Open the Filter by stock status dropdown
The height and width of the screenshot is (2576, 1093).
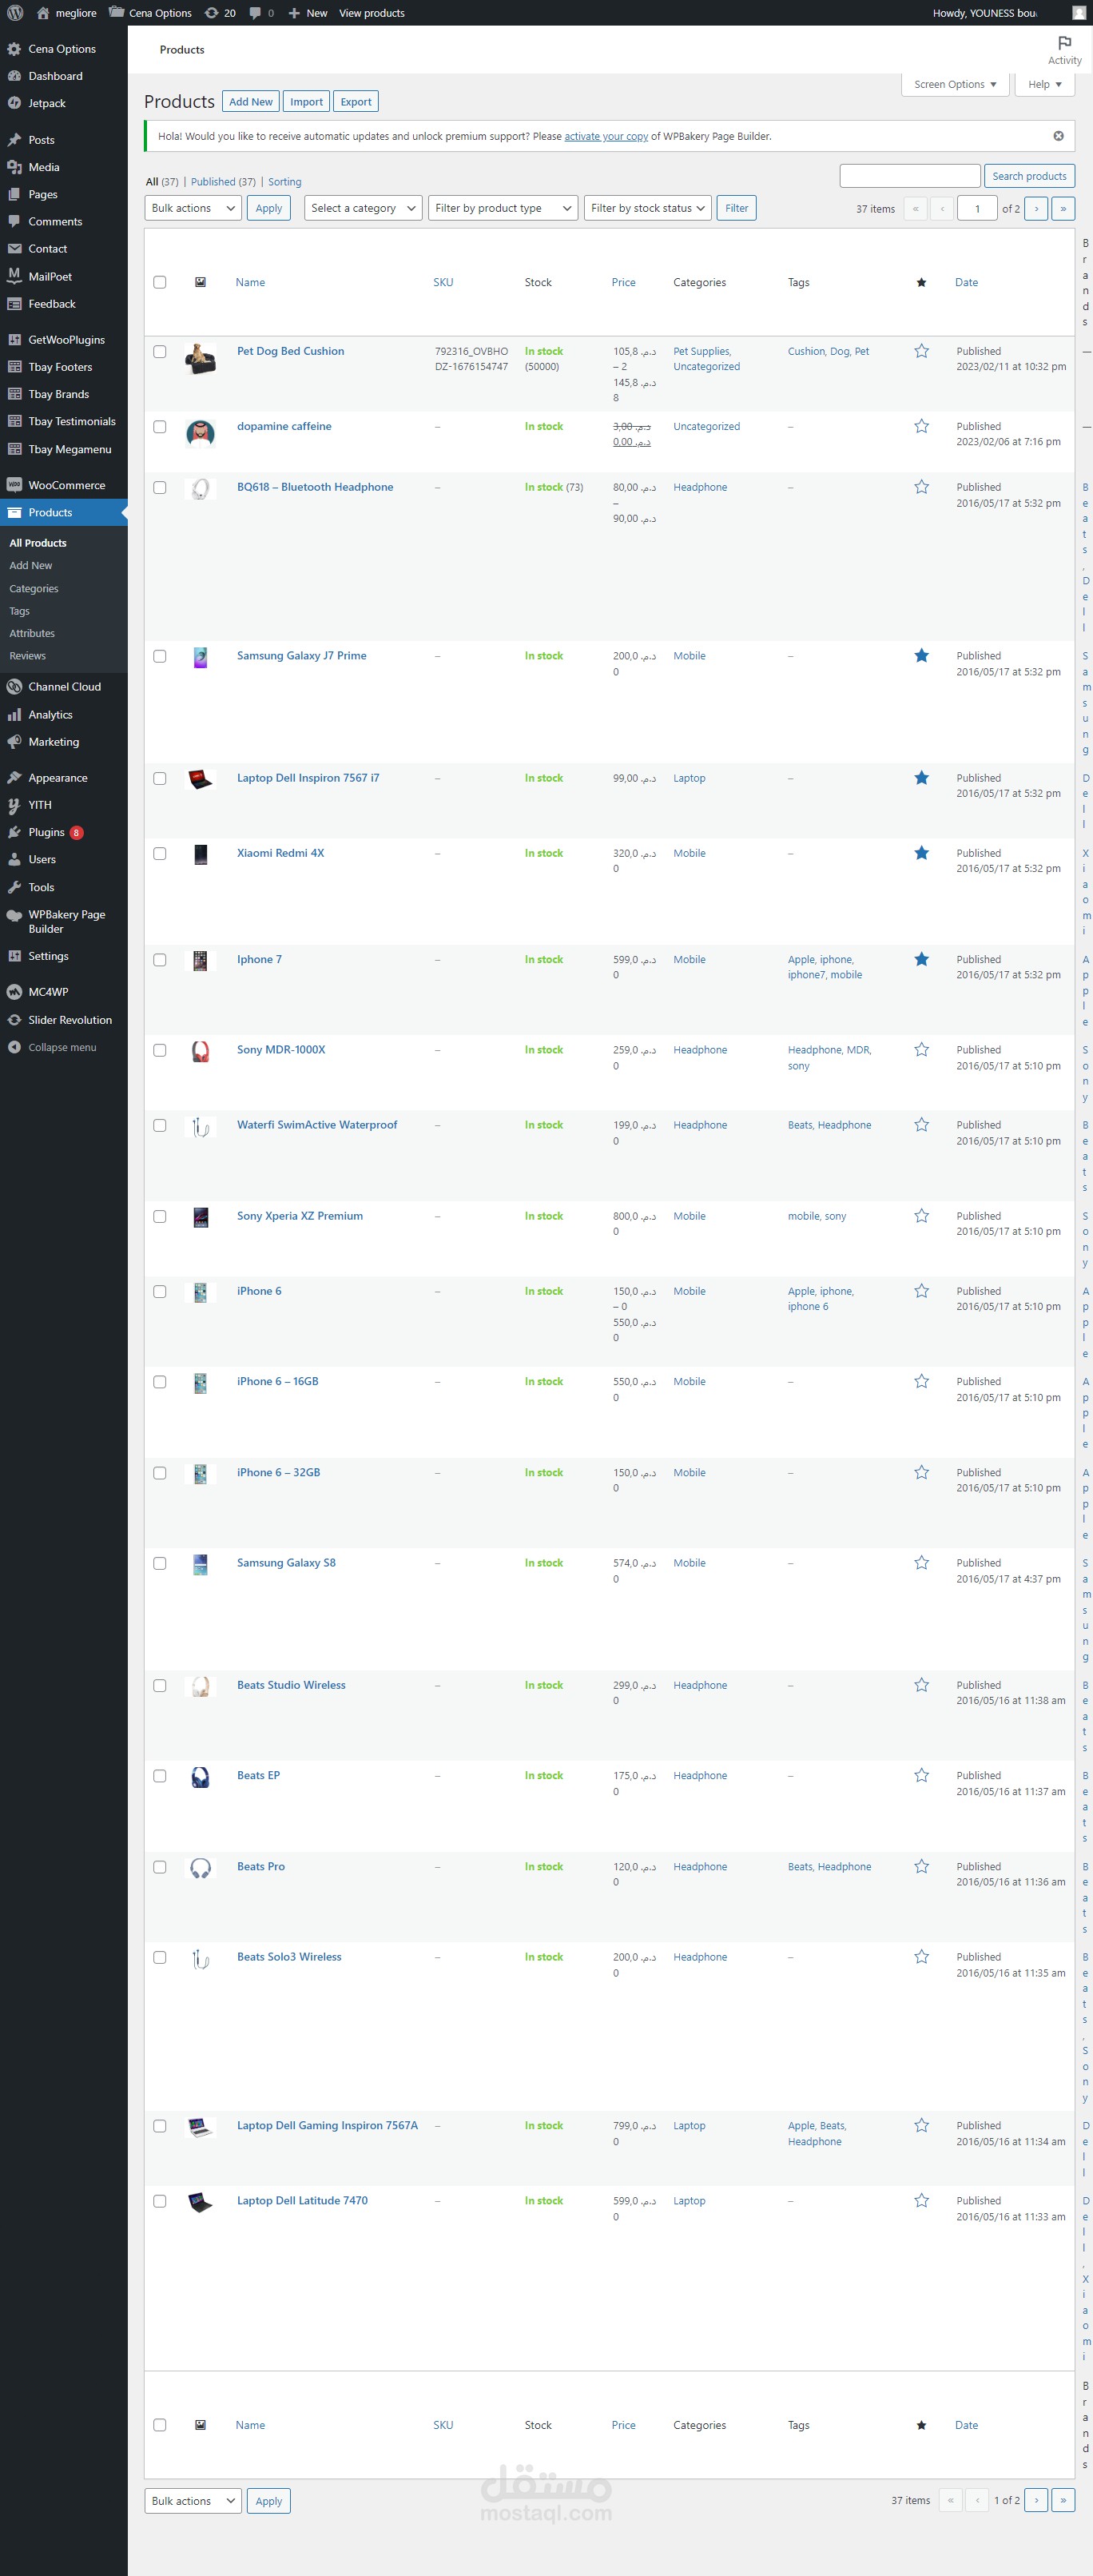click(648, 208)
